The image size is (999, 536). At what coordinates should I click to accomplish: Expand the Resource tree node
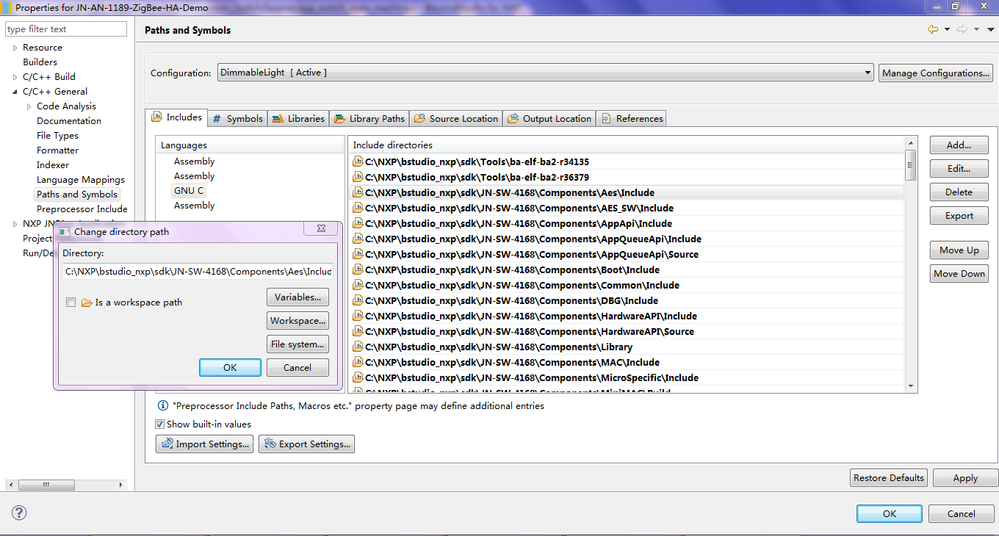[x=15, y=48]
